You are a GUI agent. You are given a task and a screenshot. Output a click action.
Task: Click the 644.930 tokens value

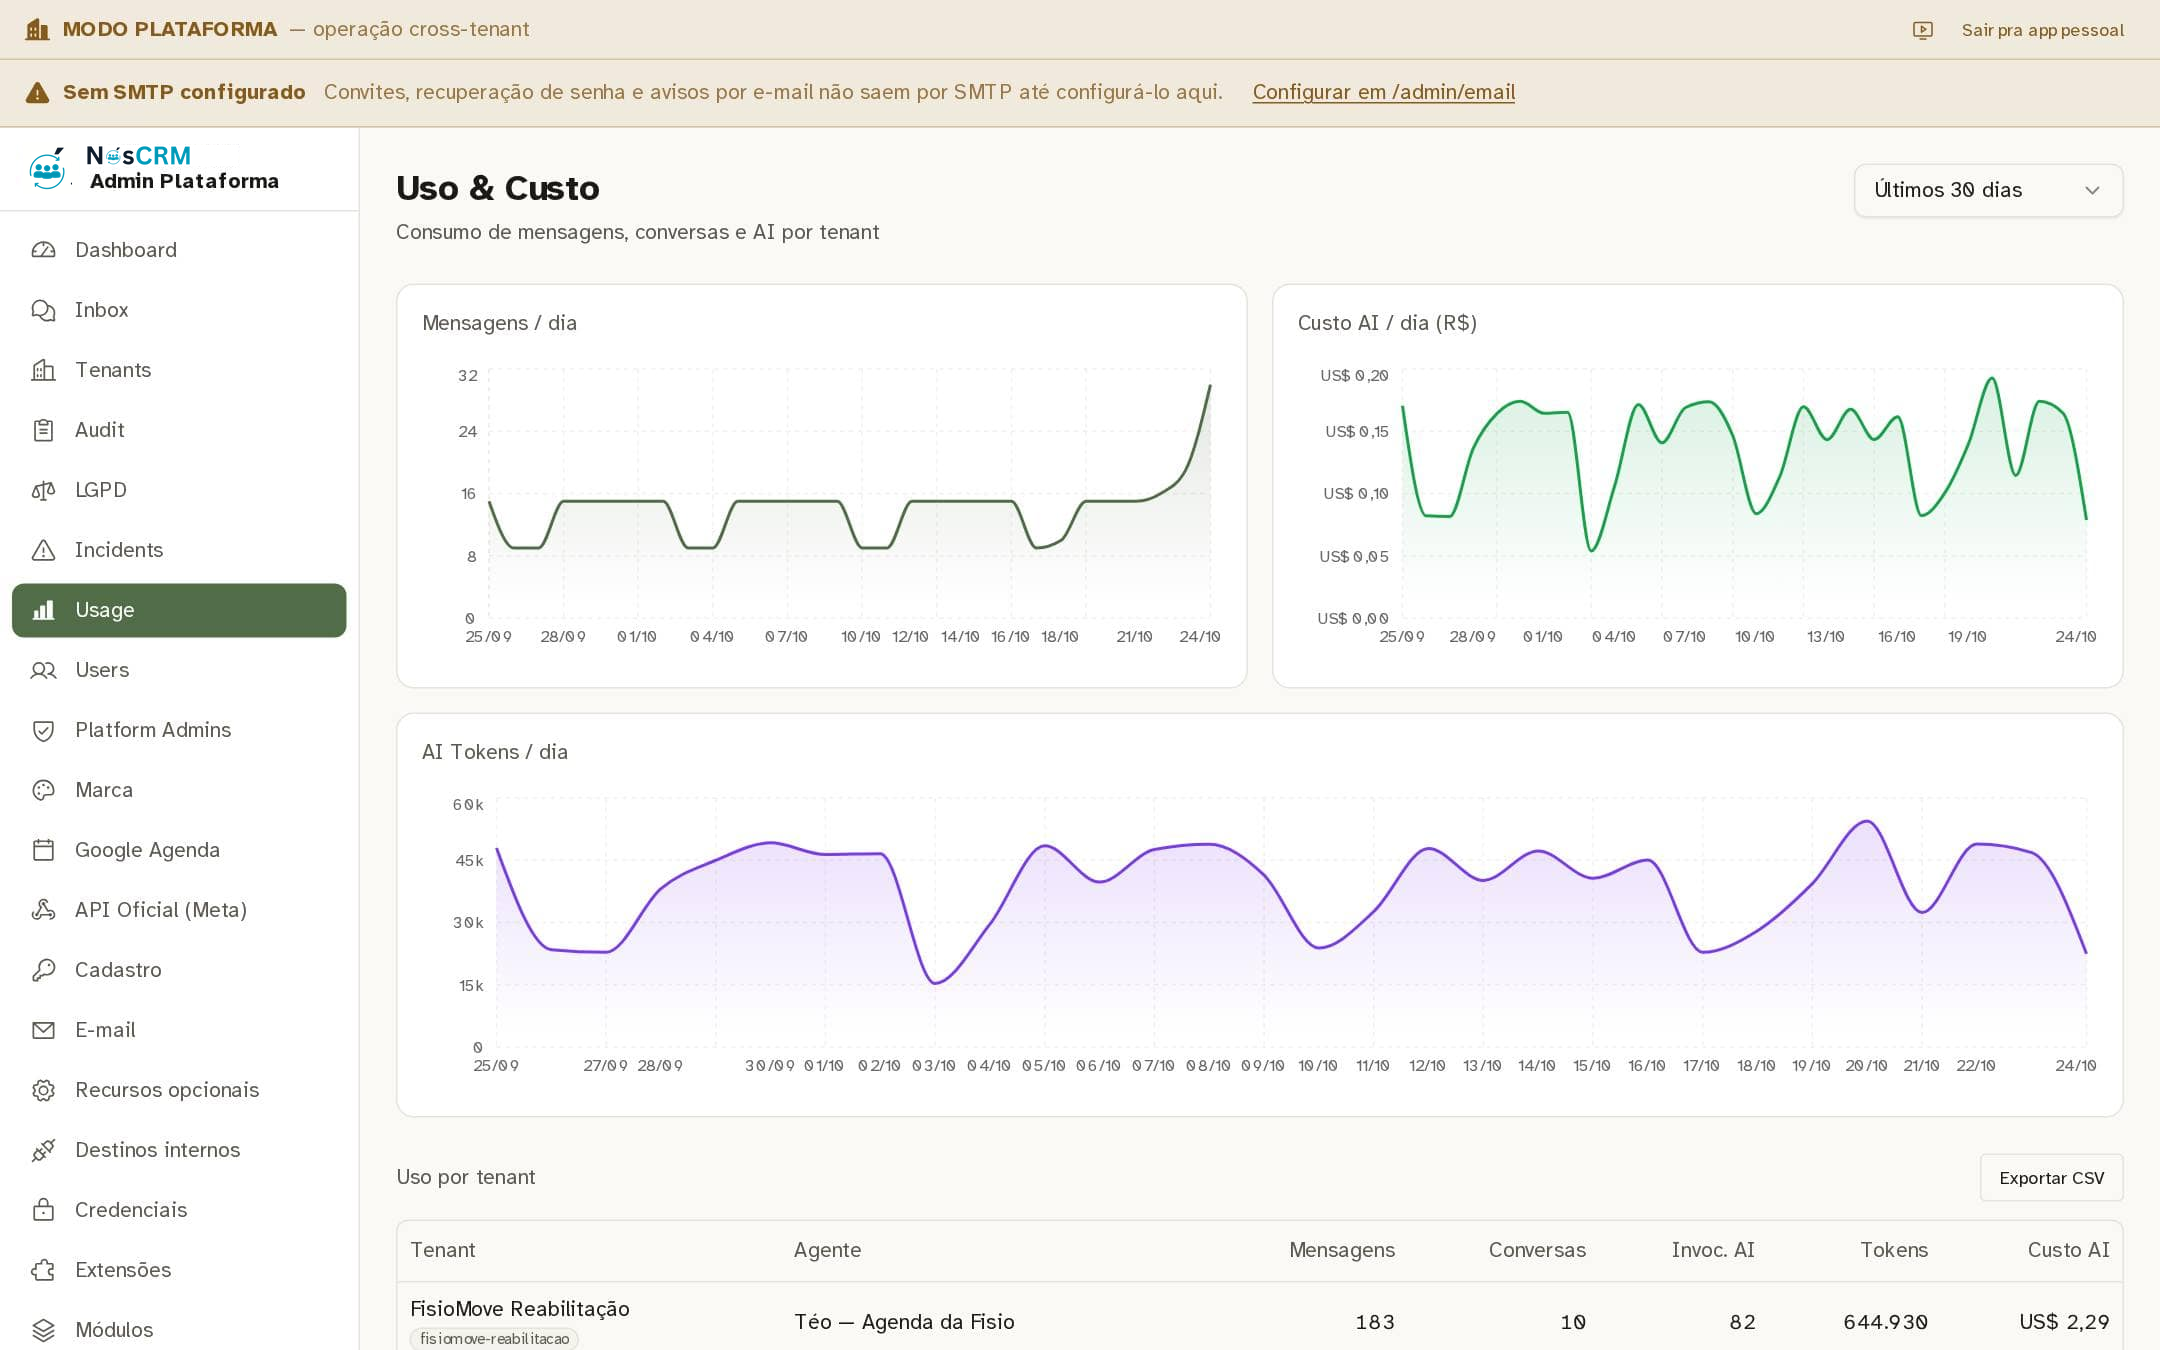pyautogui.click(x=1885, y=1322)
